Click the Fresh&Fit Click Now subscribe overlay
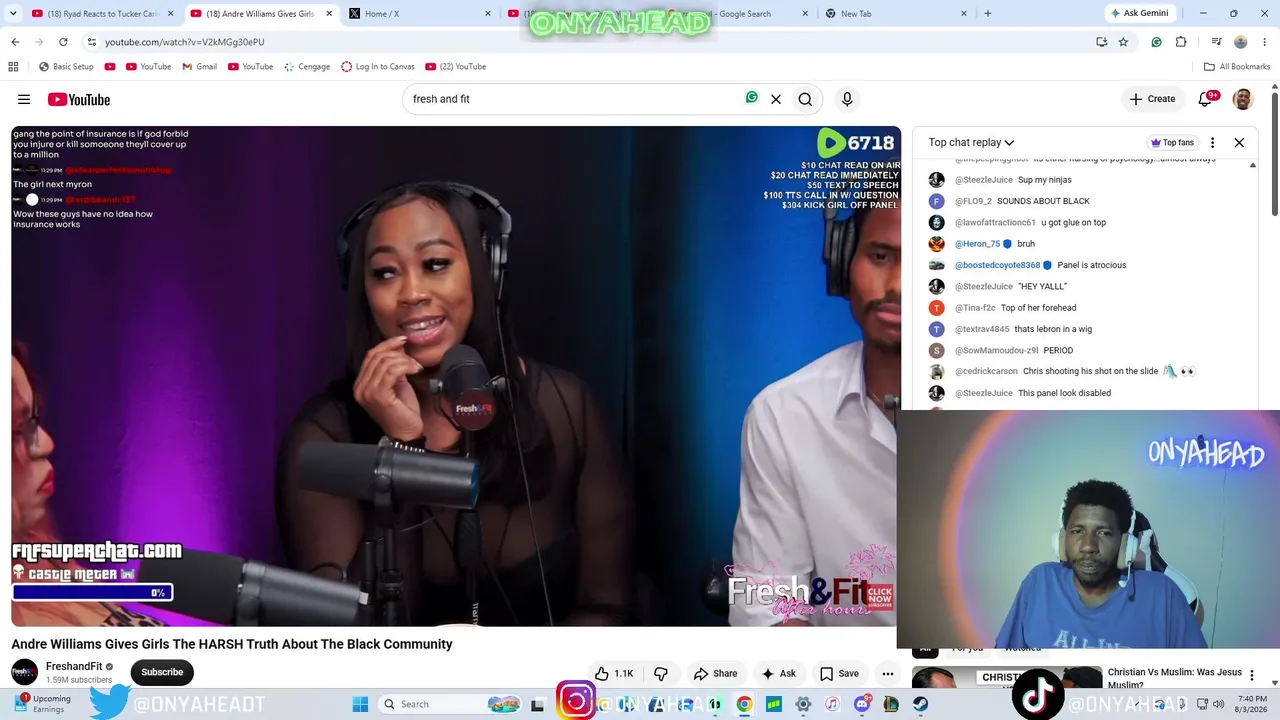This screenshot has height=720, width=1280. click(x=880, y=598)
